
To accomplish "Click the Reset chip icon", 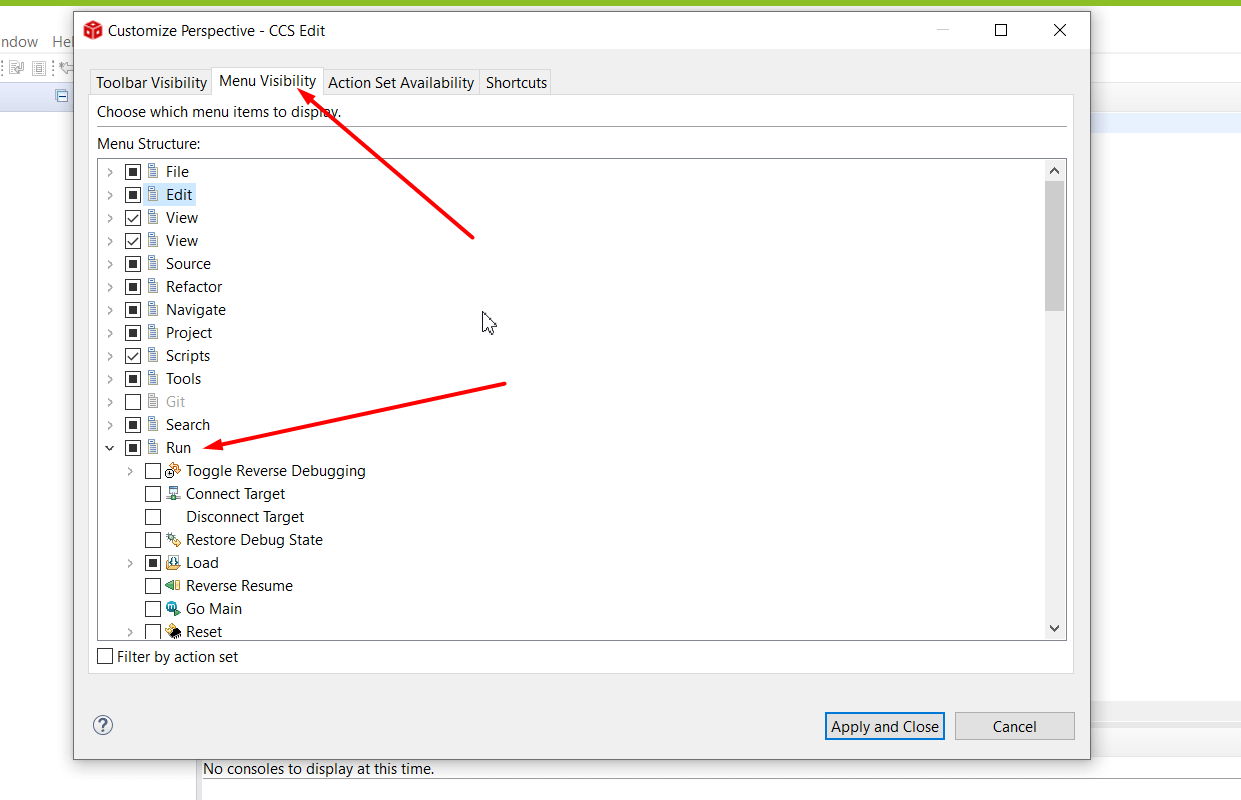I will (173, 632).
